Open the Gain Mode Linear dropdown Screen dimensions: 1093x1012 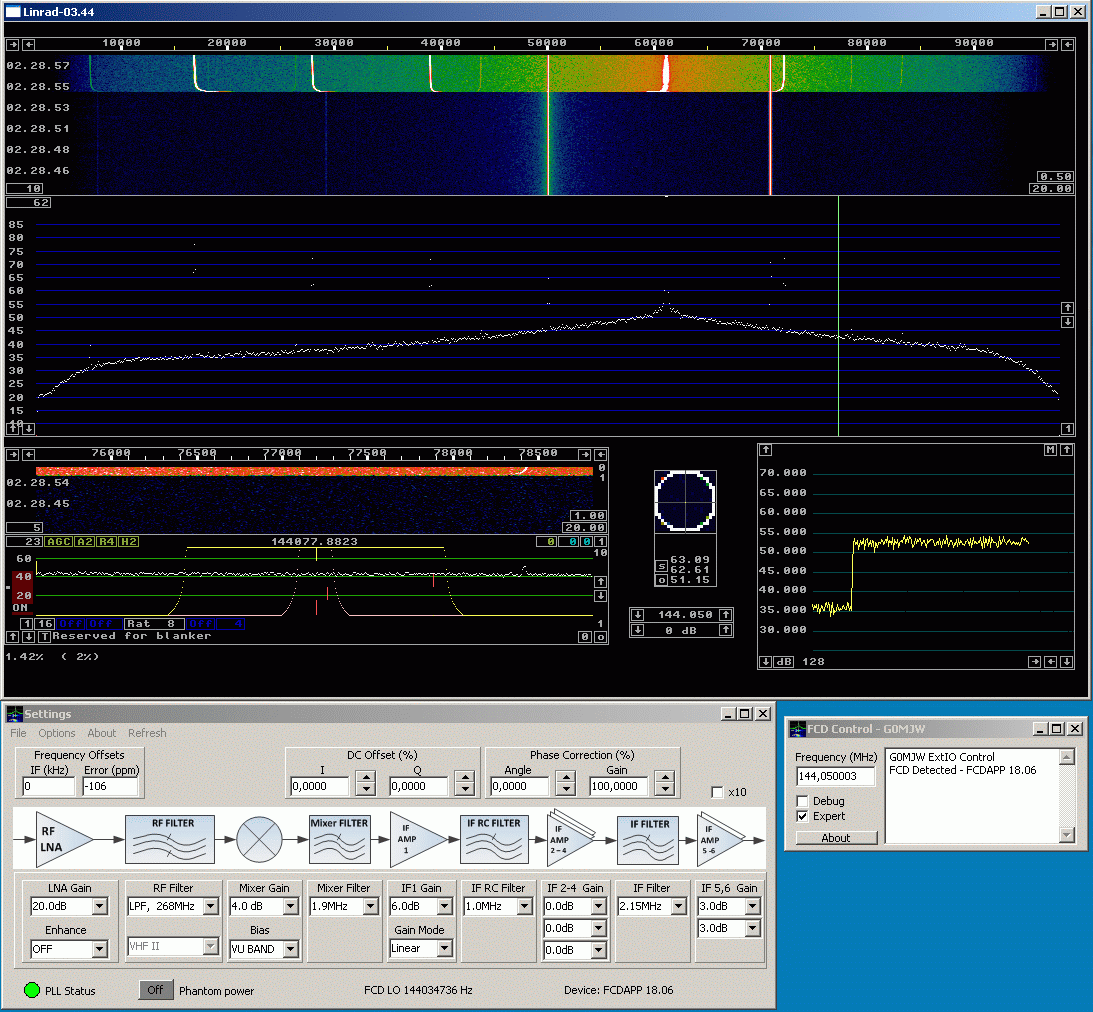(444, 948)
